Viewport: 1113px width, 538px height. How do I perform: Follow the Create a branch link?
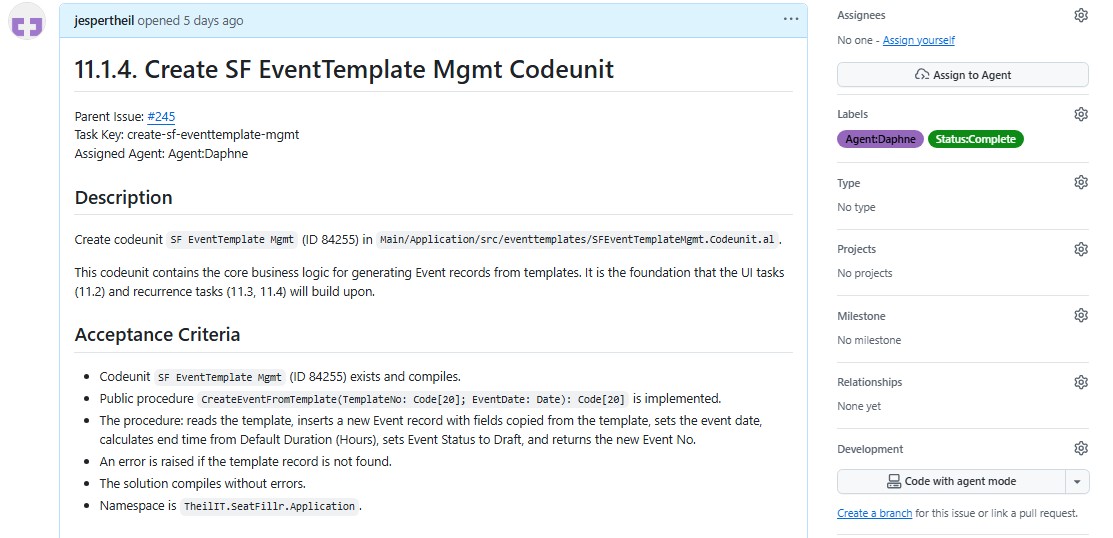coord(874,513)
